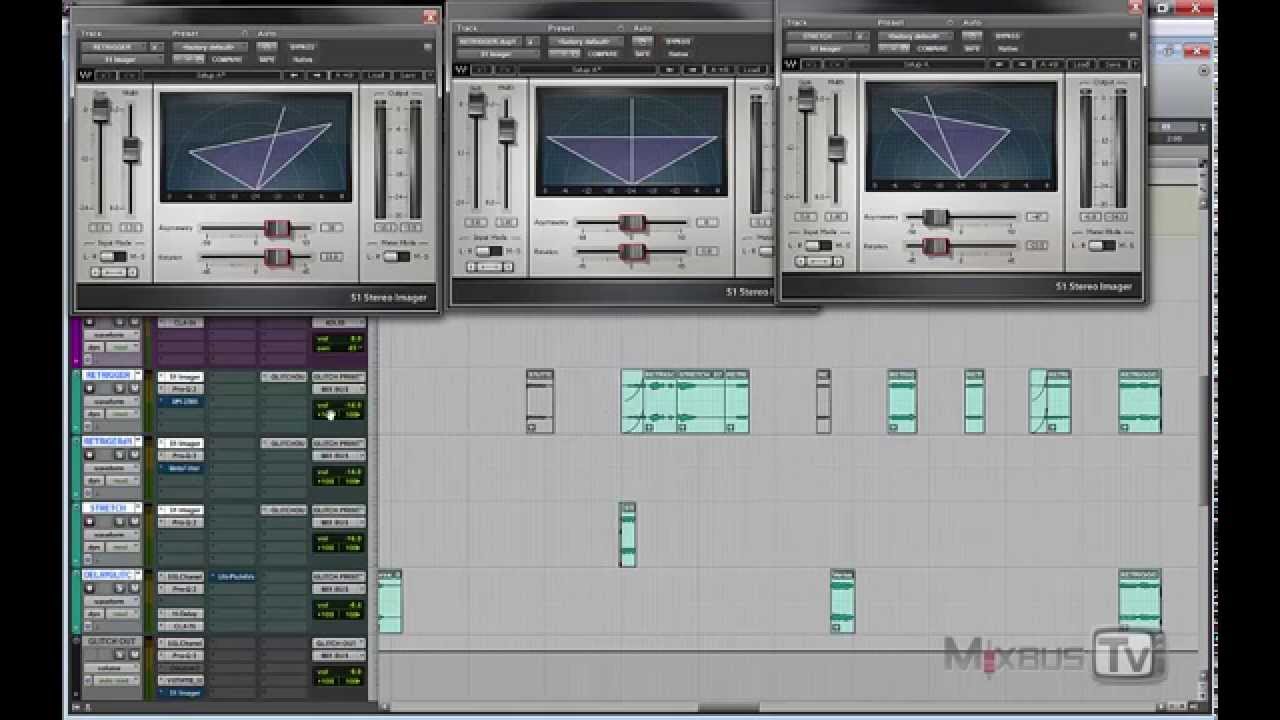Image resolution: width=1280 pixels, height=720 pixels.
Task: Open GLITCH PRINT input selector on DELAYGLITC track
Action: coord(339,576)
